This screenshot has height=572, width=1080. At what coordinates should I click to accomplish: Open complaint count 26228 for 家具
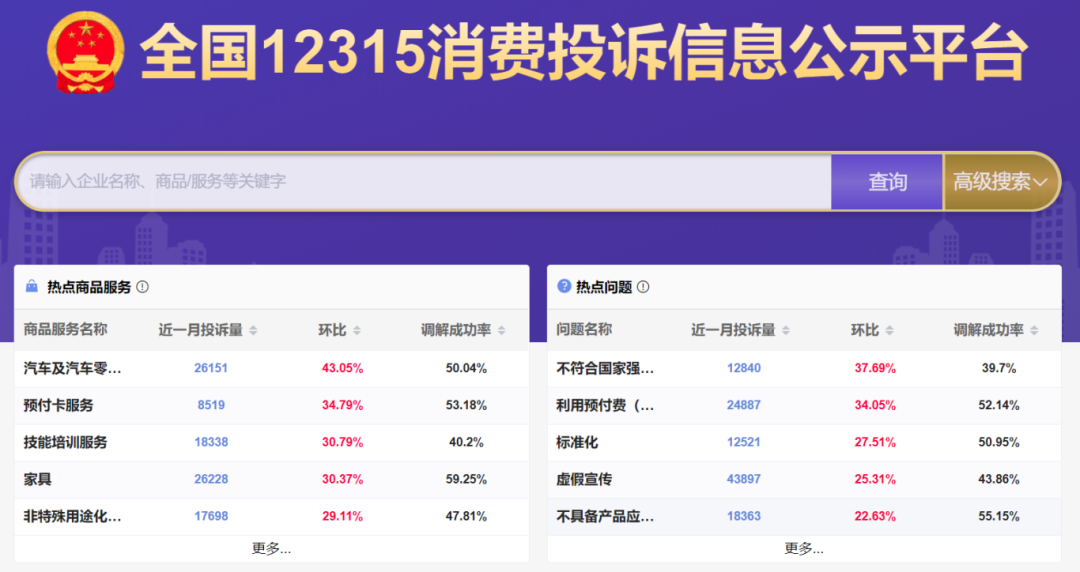point(211,479)
